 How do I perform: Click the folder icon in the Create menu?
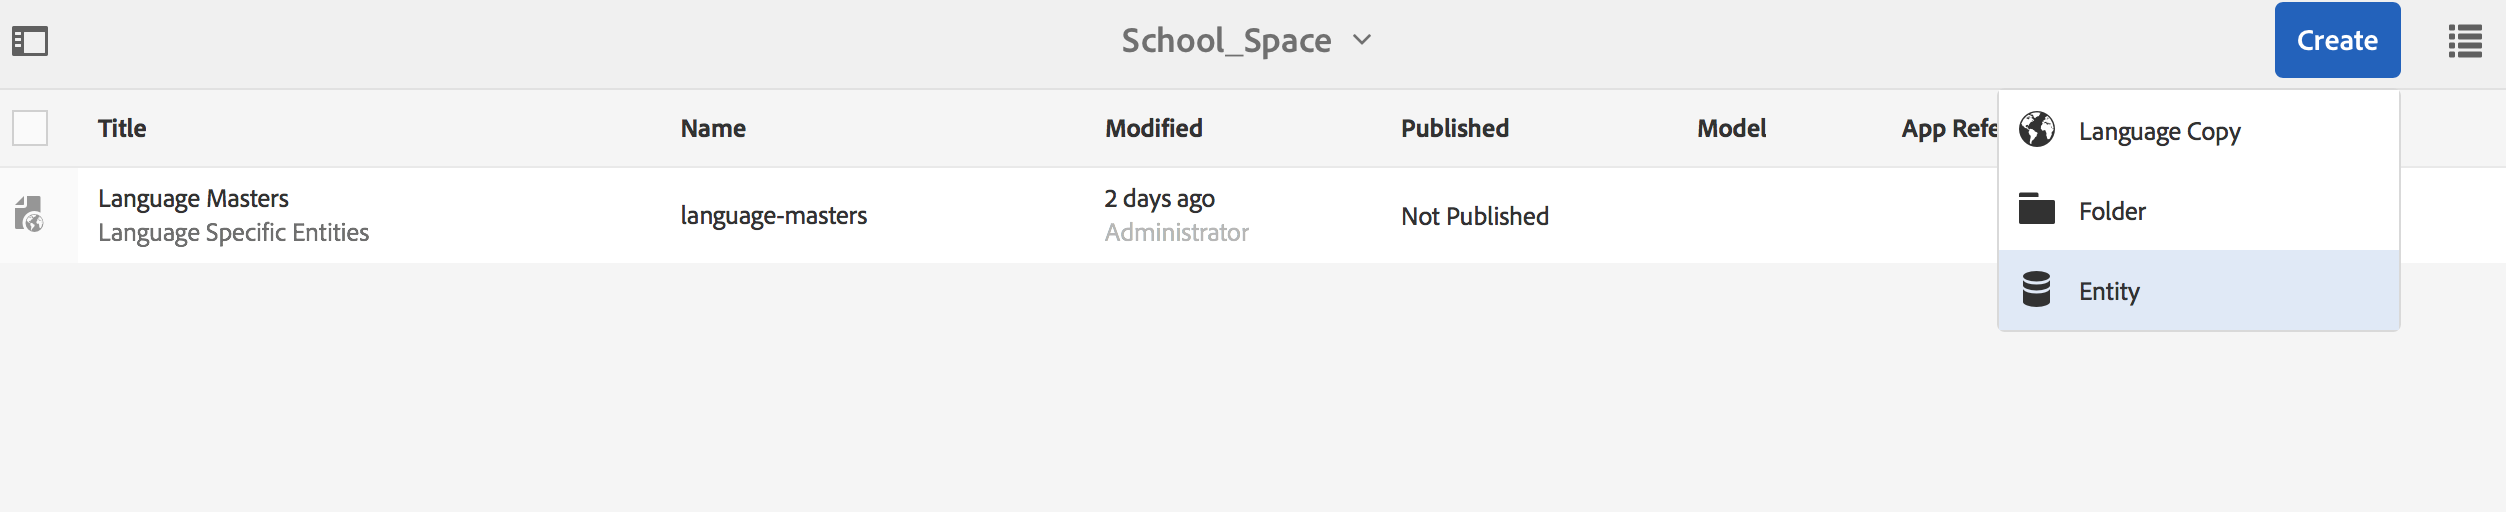coord(2036,210)
